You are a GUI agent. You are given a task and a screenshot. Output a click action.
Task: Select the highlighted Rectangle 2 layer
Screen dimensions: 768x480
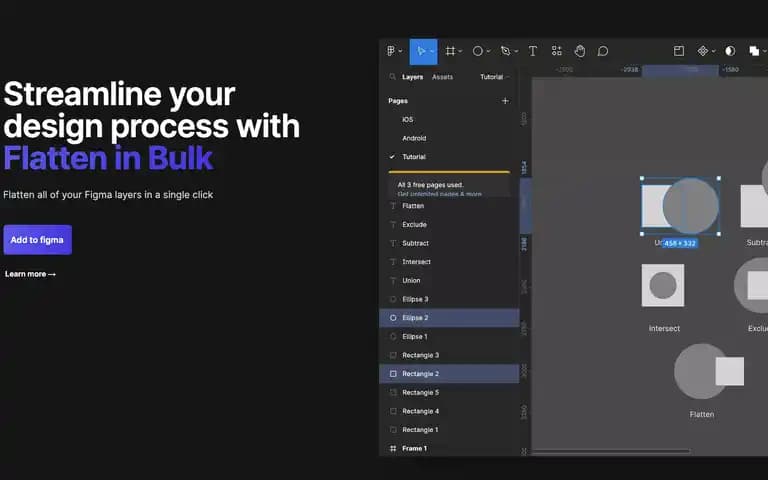point(450,374)
